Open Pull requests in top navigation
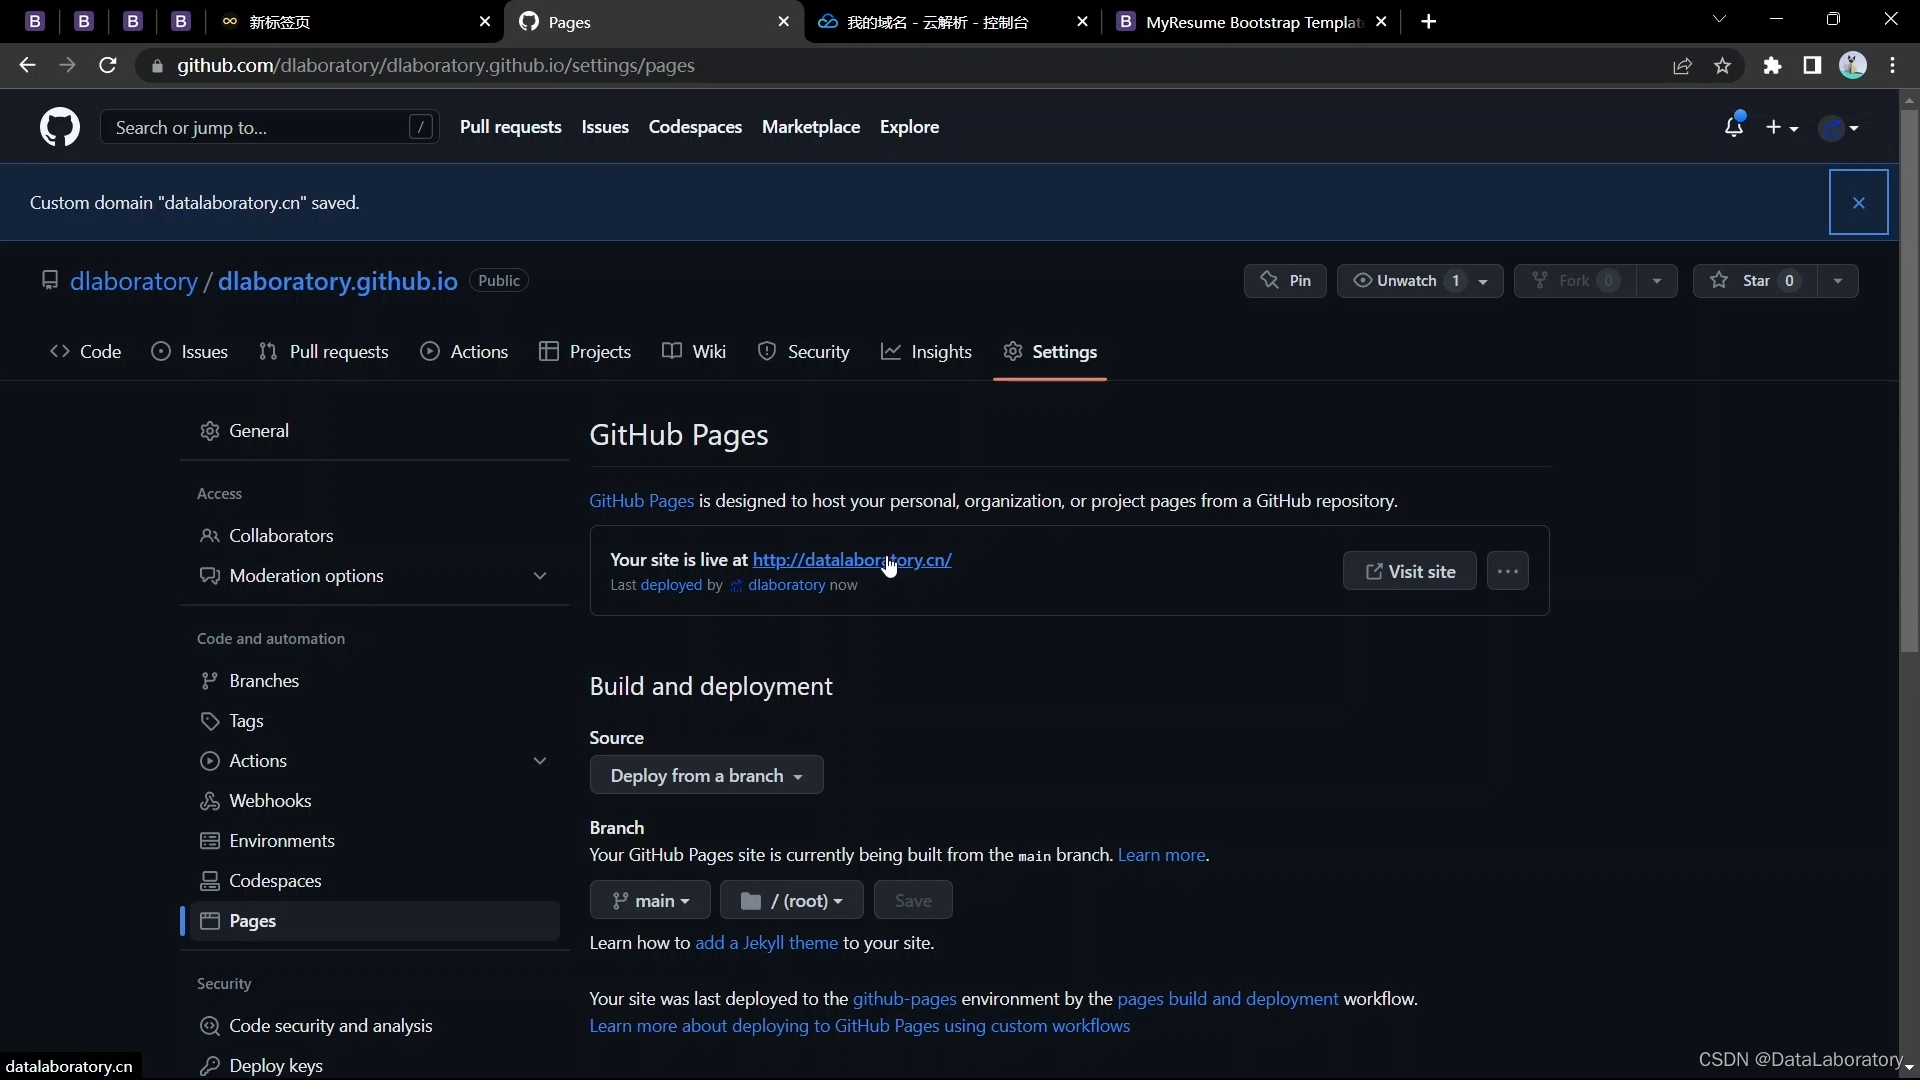 (510, 127)
